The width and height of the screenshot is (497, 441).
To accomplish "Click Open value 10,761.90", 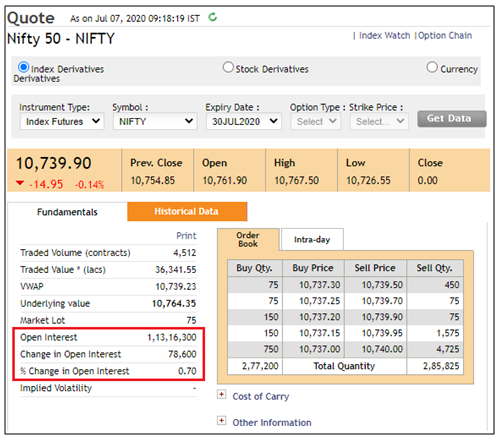I will [x=225, y=180].
